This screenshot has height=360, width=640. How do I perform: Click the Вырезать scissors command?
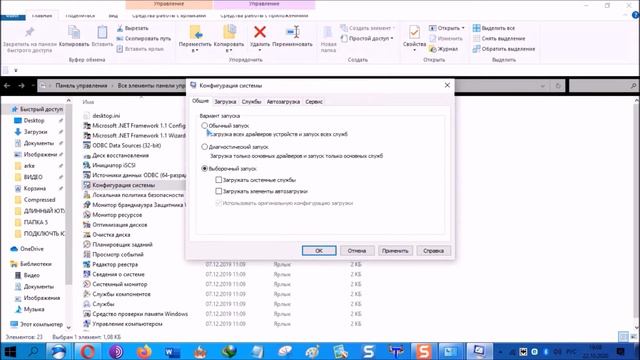[133, 28]
